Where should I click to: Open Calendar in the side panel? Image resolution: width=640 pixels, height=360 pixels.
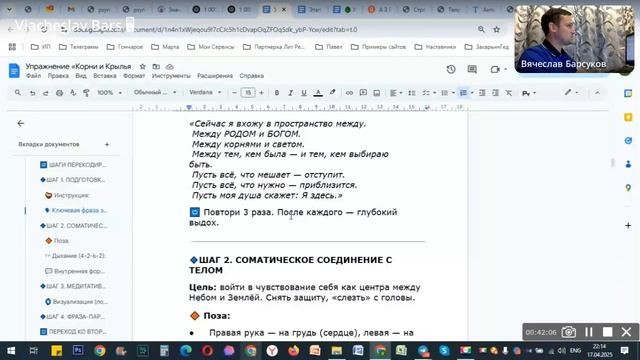628,93
